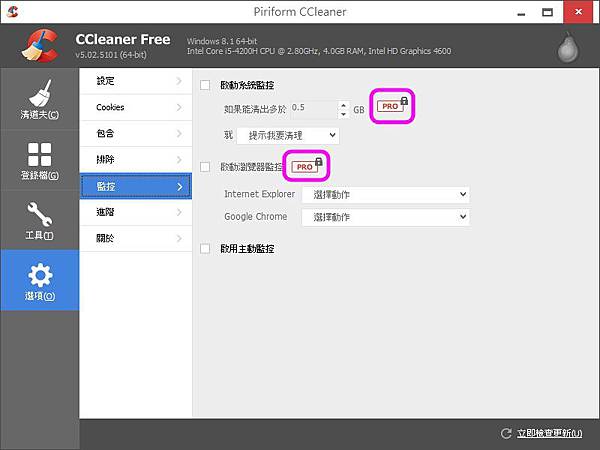Viewport: 600px width, 450px height.
Task: Tick the 啟用主動監控 active monitoring checkbox
Action: pos(205,249)
